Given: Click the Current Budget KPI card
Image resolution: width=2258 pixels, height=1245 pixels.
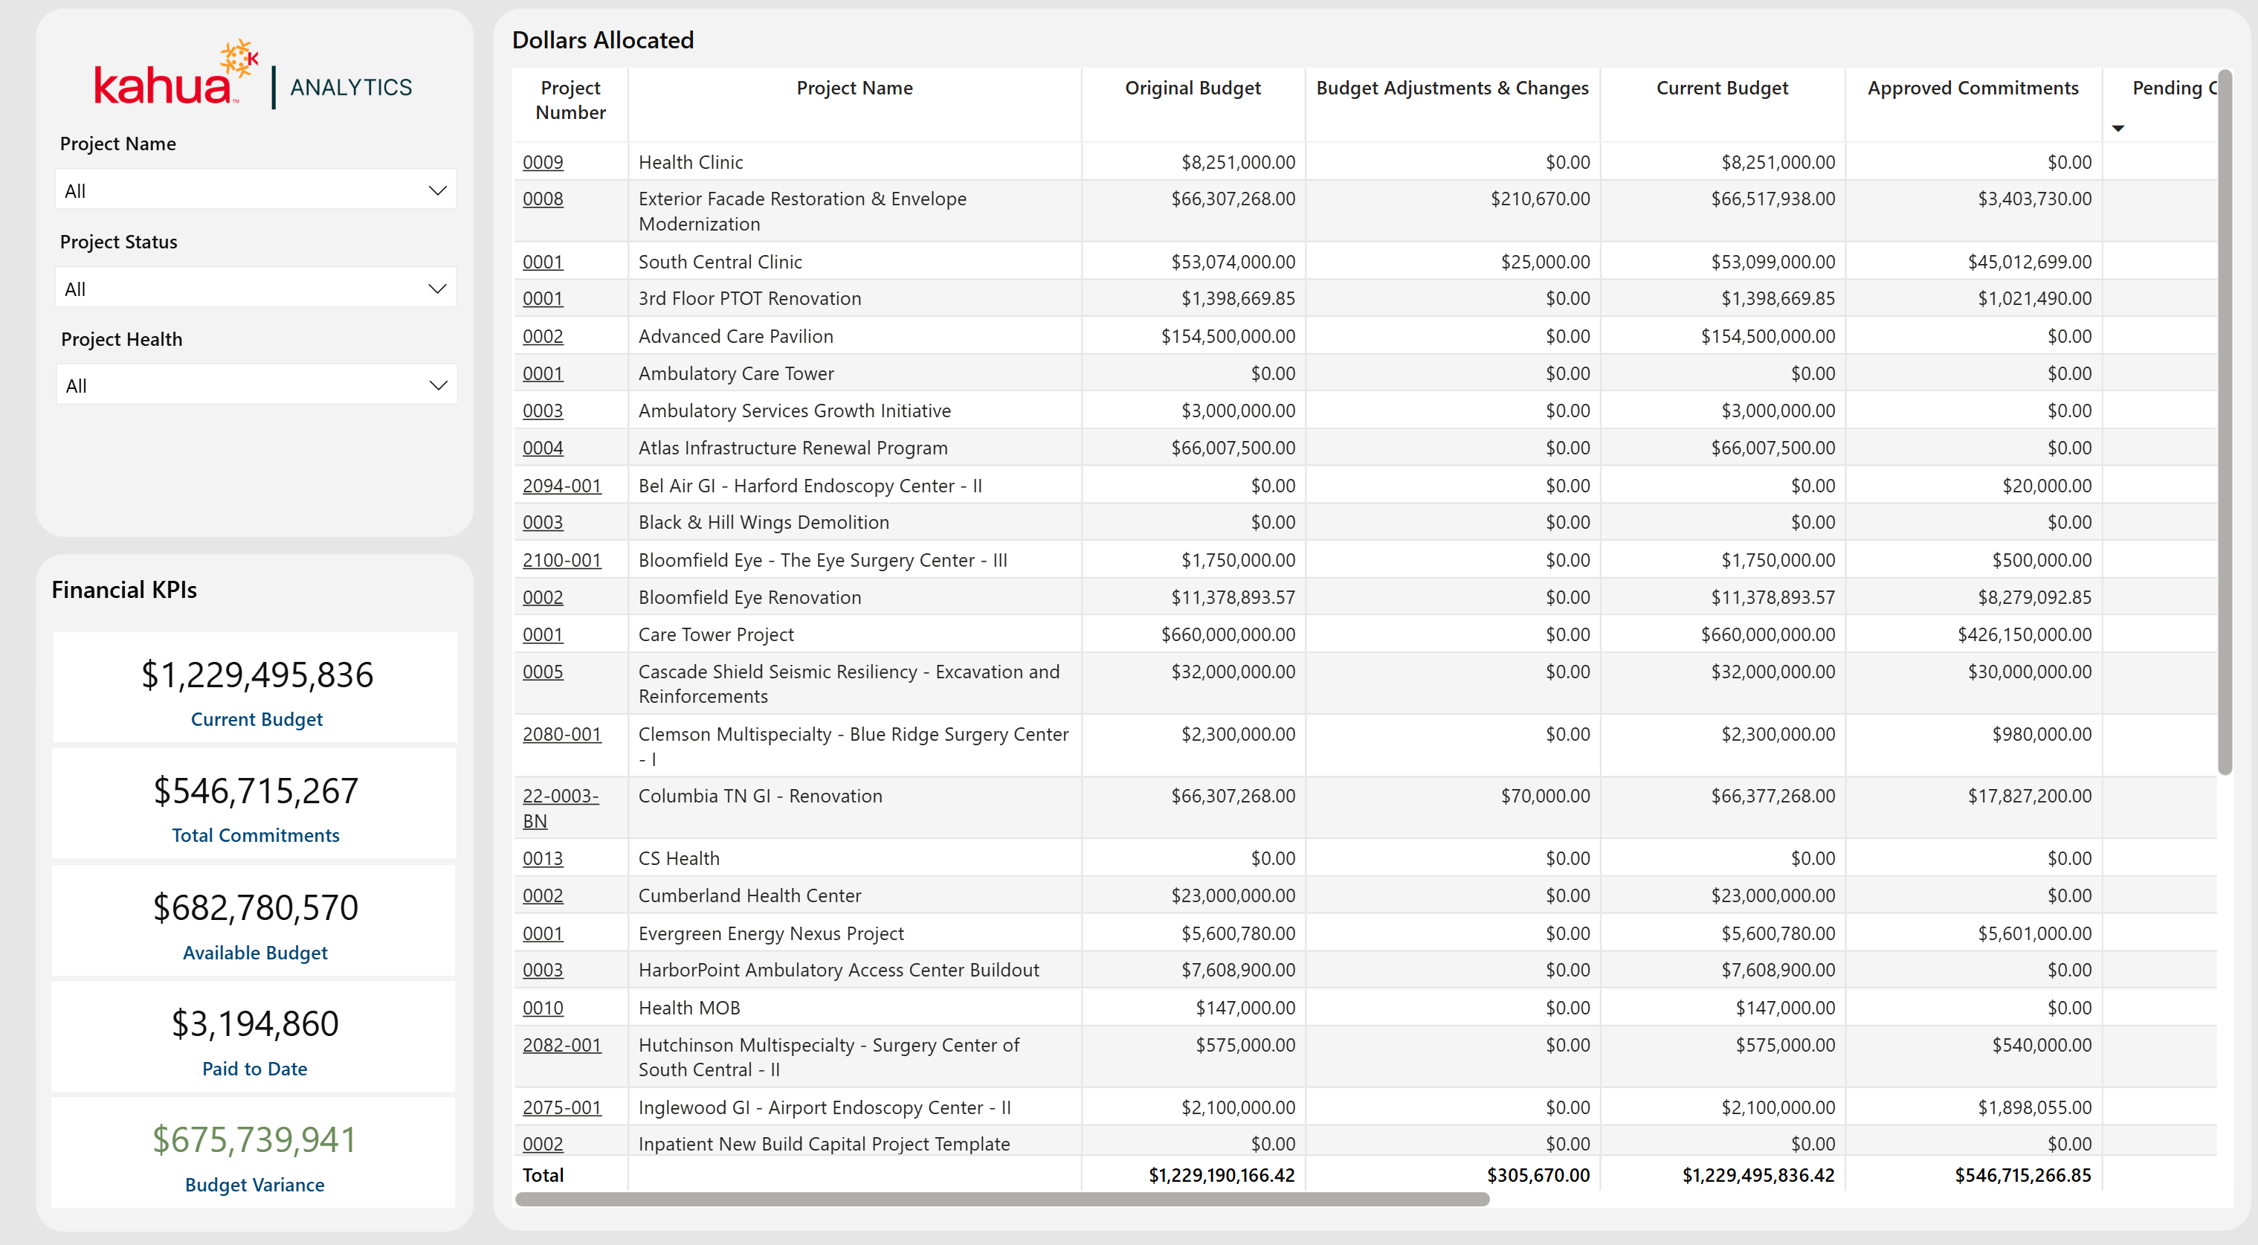Looking at the screenshot, I should click(x=255, y=687).
